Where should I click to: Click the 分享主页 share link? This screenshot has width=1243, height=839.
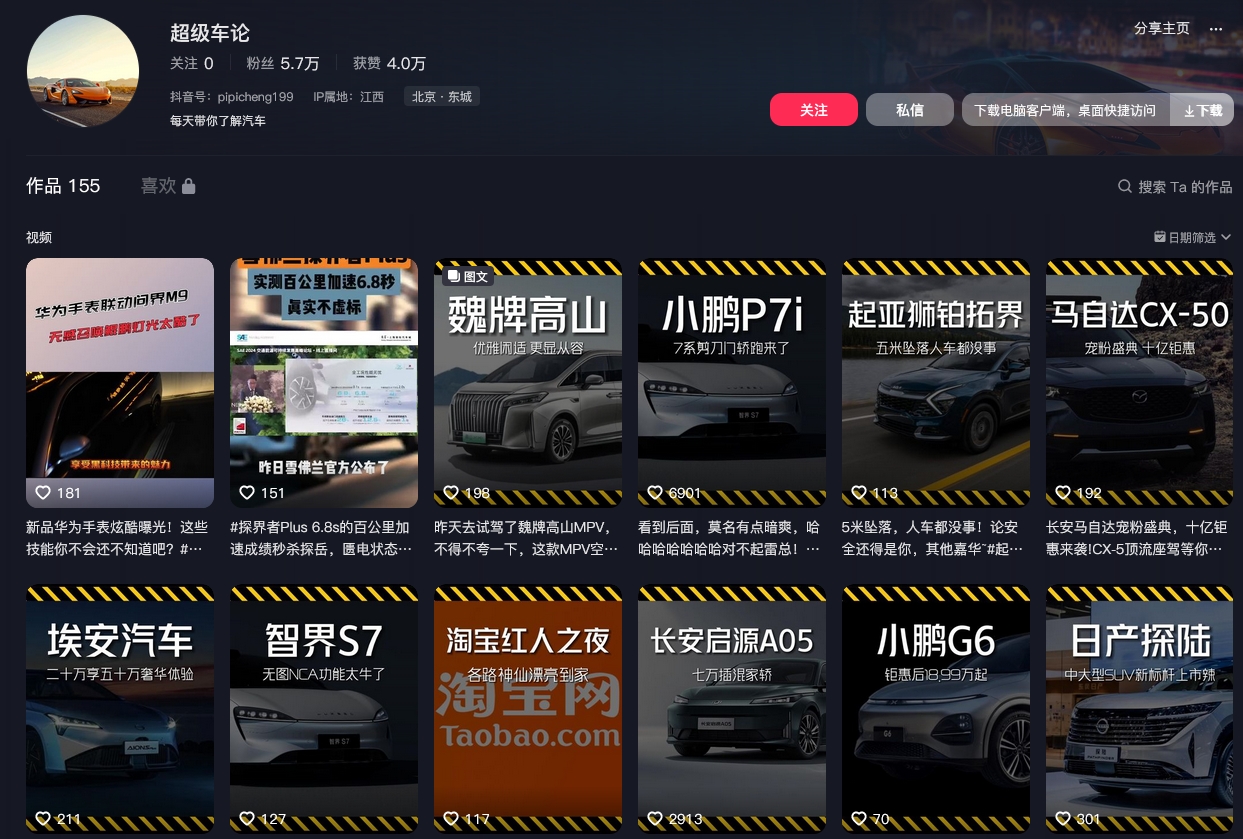1162,29
